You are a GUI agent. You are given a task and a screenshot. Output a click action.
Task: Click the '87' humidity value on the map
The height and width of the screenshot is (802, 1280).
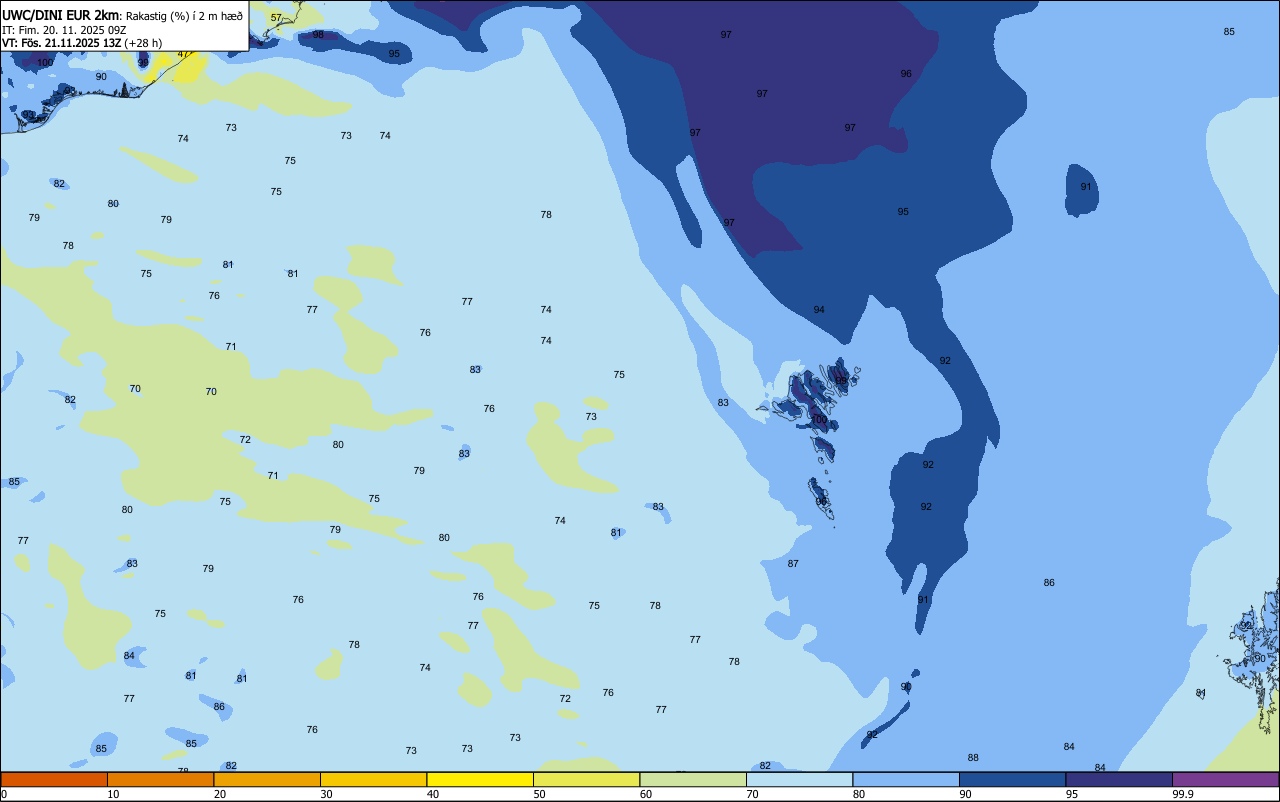pos(793,564)
